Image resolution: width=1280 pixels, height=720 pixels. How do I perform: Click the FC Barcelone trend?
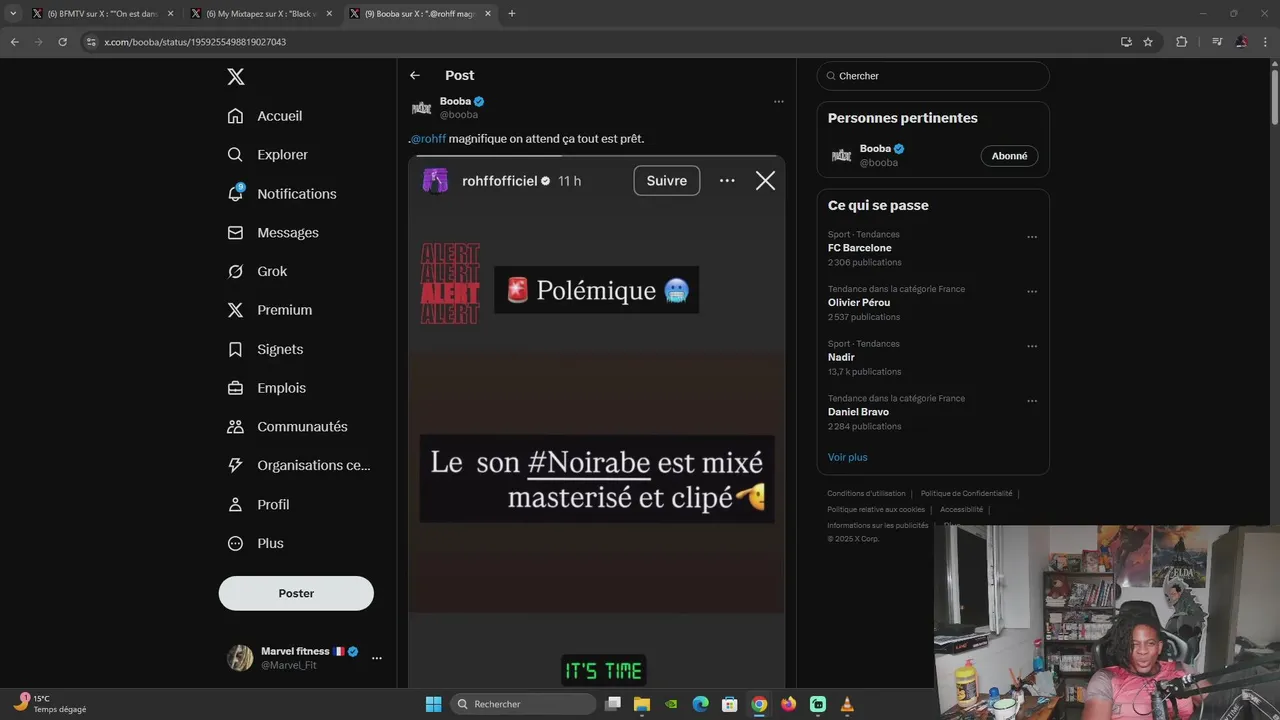tap(860, 248)
